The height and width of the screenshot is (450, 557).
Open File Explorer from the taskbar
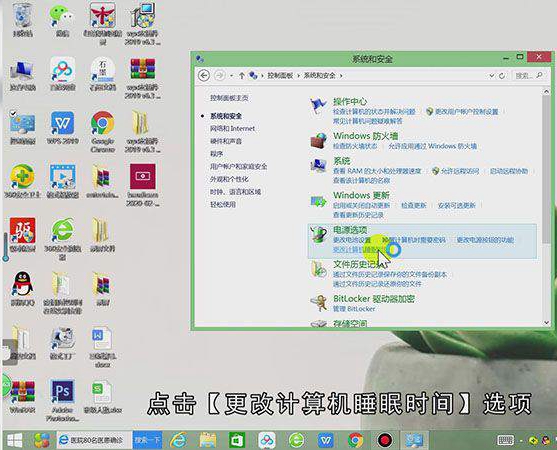[208, 440]
